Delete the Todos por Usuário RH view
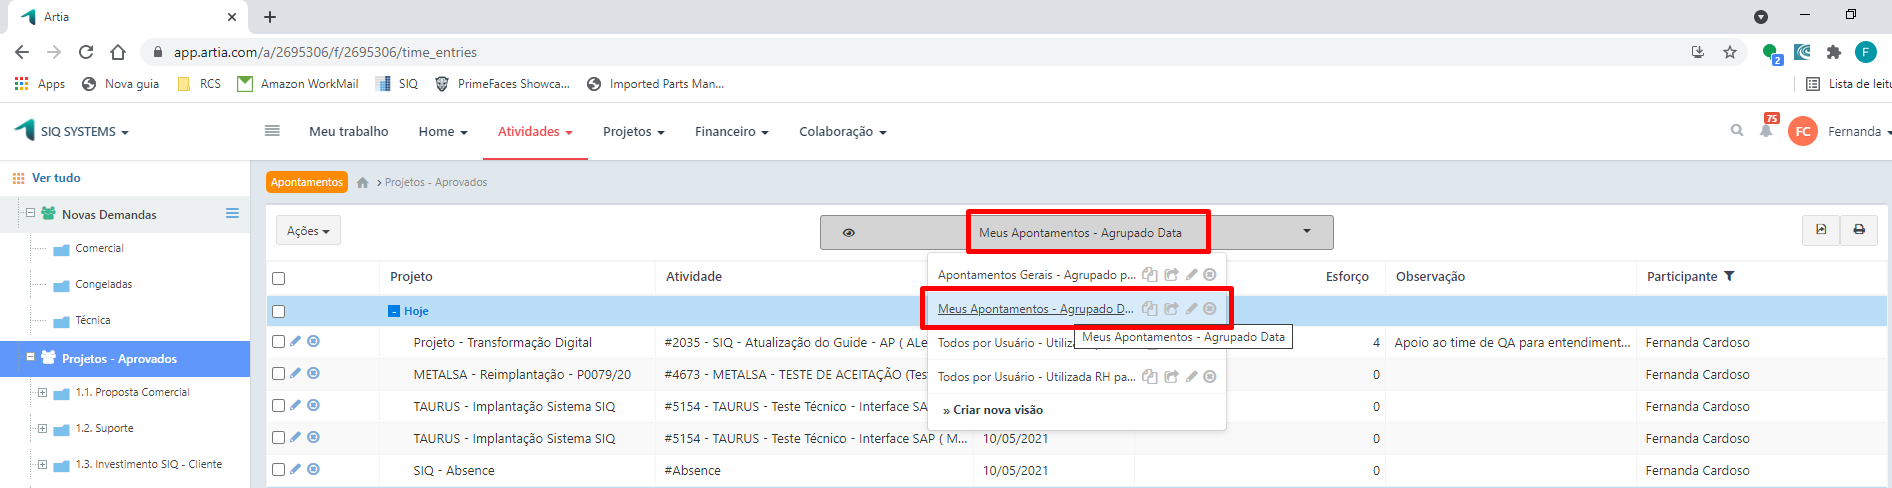Viewport: 1892px width, 488px height. click(1210, 377)
